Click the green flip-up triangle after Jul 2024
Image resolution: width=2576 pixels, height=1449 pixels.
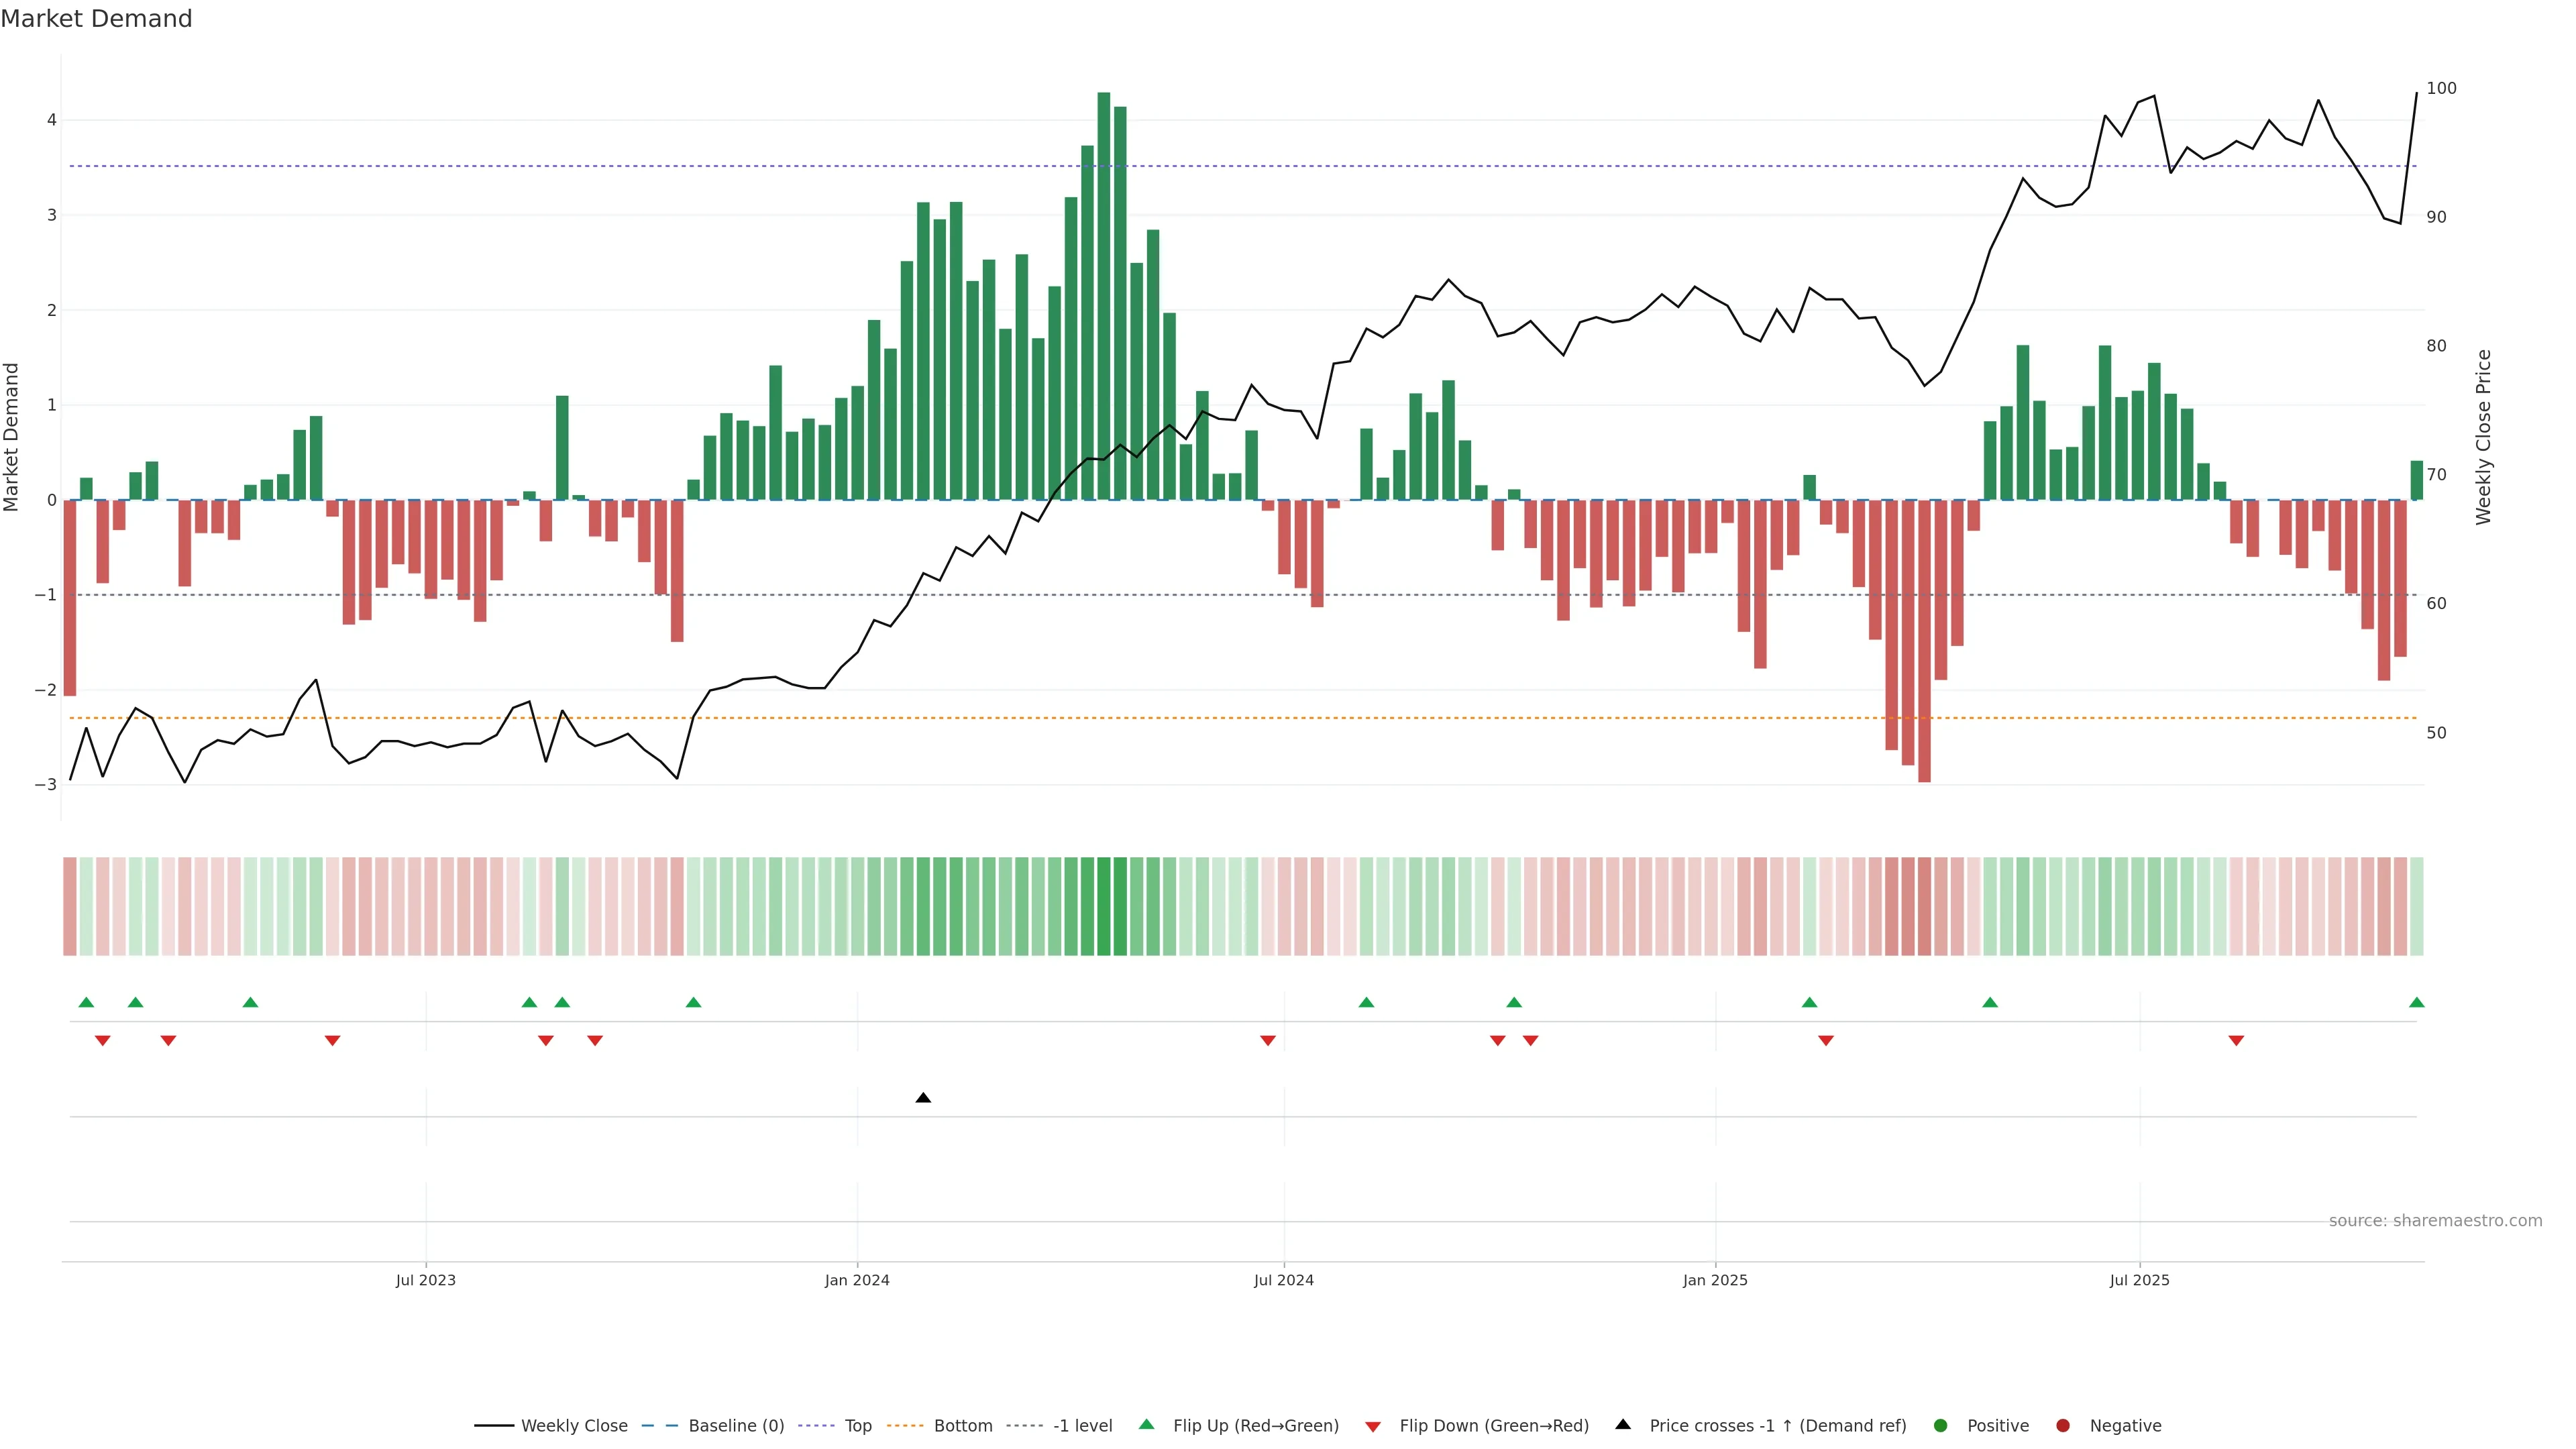click(x=1366, y=1002)
